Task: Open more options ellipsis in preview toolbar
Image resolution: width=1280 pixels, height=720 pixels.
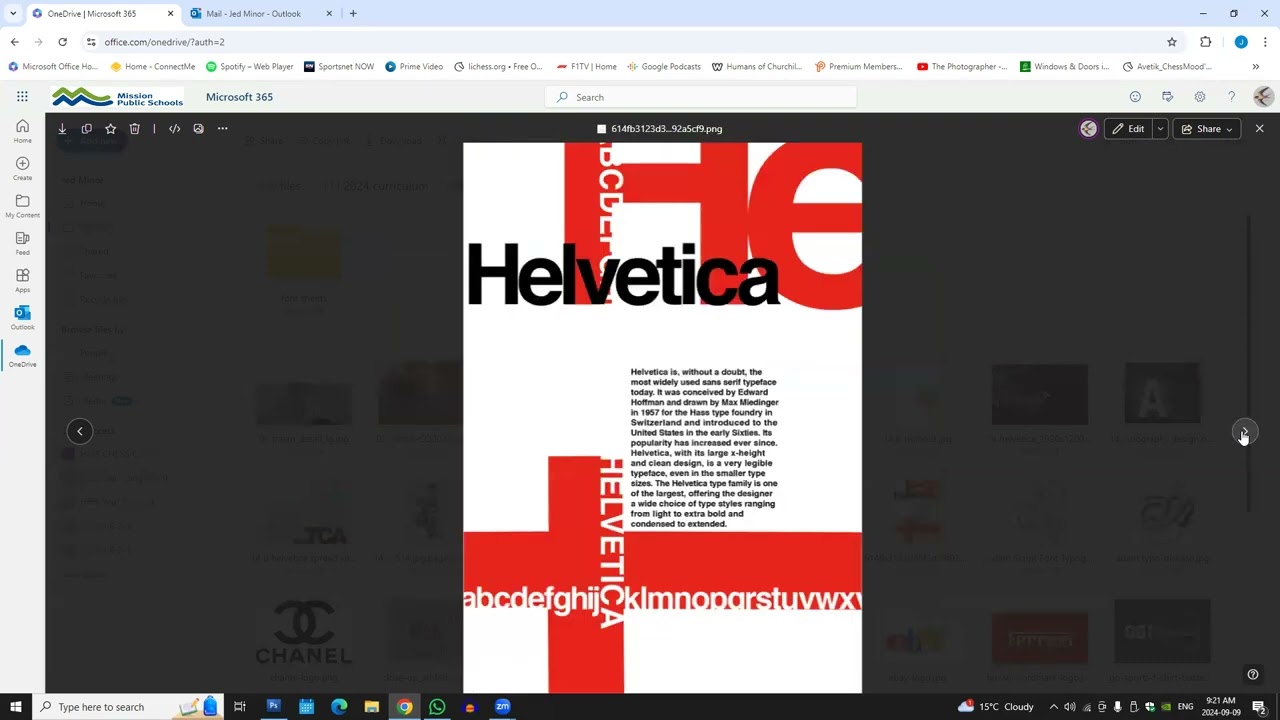Action: [222, 129]
